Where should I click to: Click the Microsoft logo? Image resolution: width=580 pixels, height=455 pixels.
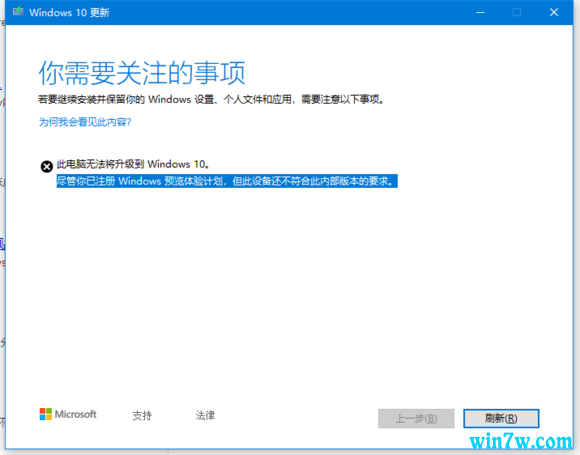pos(68,414)
